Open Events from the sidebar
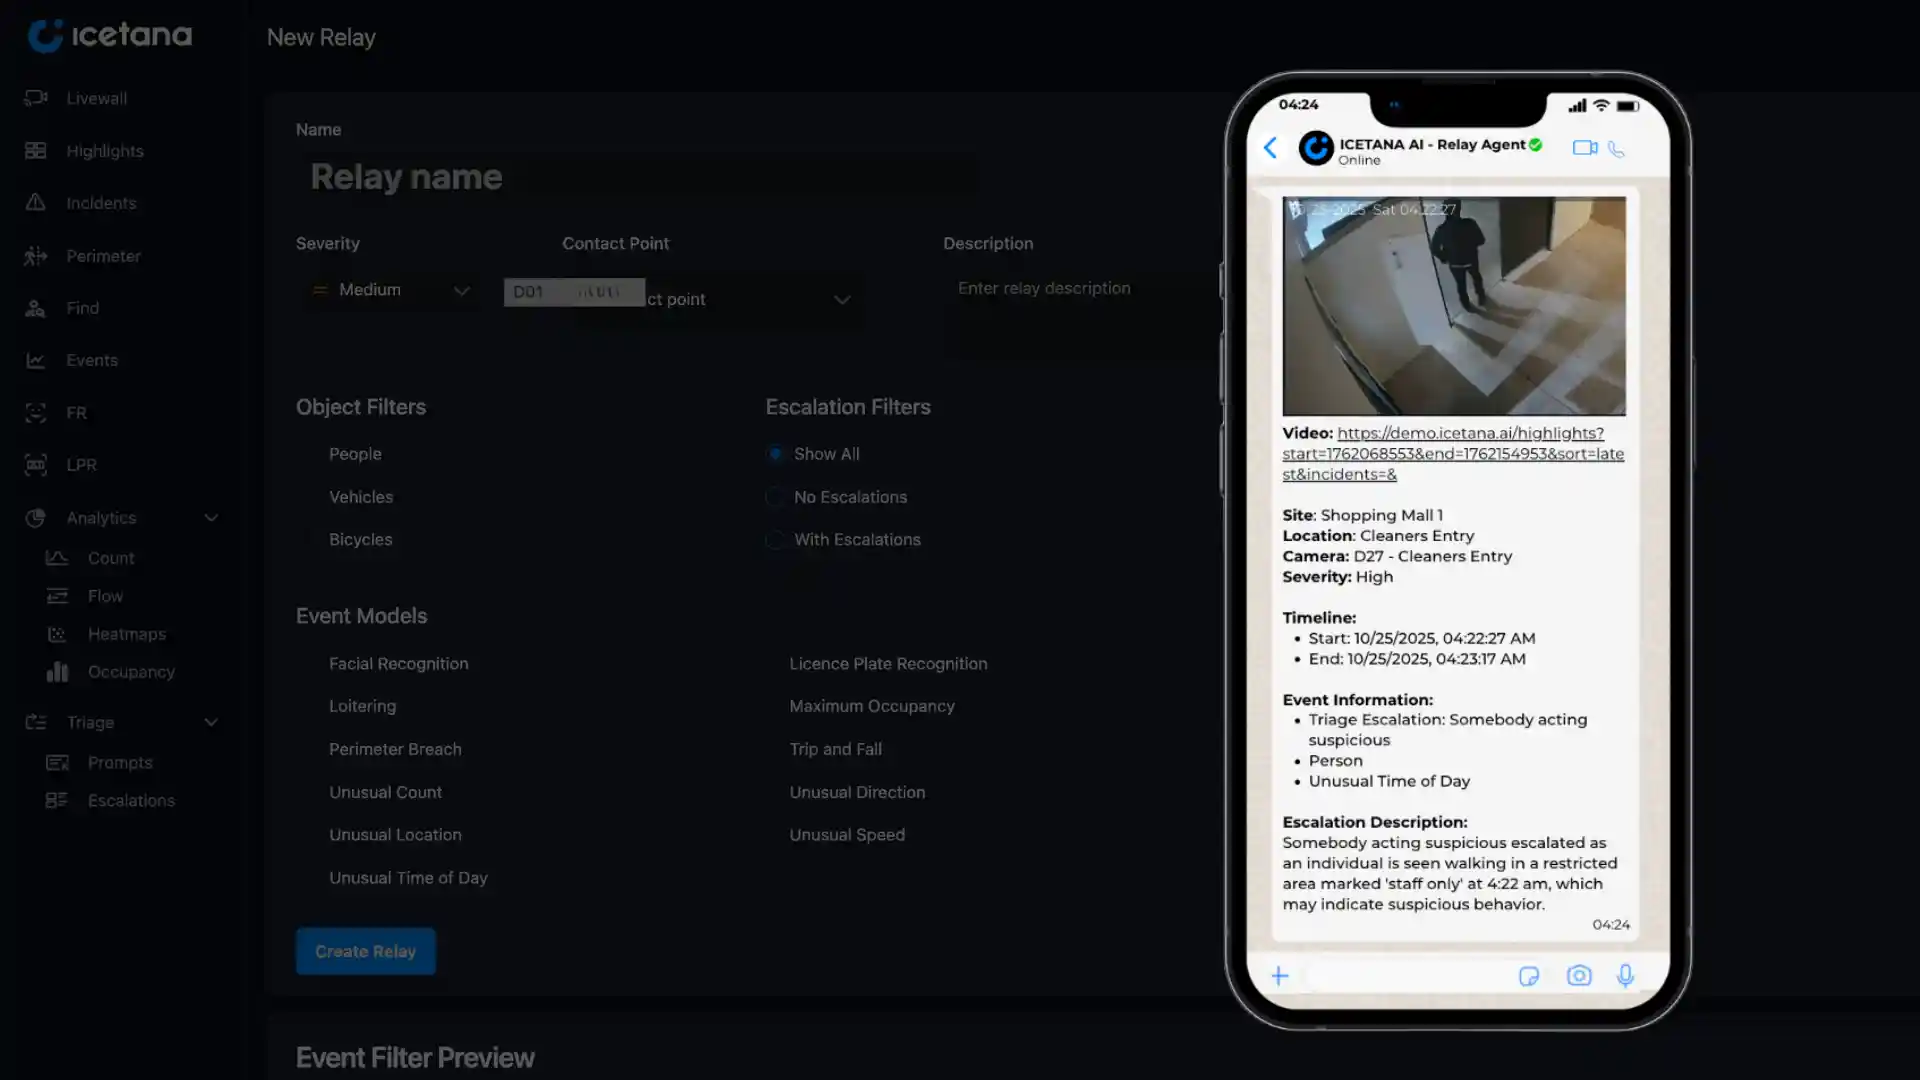 pyautogui.click(x=92, y=360)
